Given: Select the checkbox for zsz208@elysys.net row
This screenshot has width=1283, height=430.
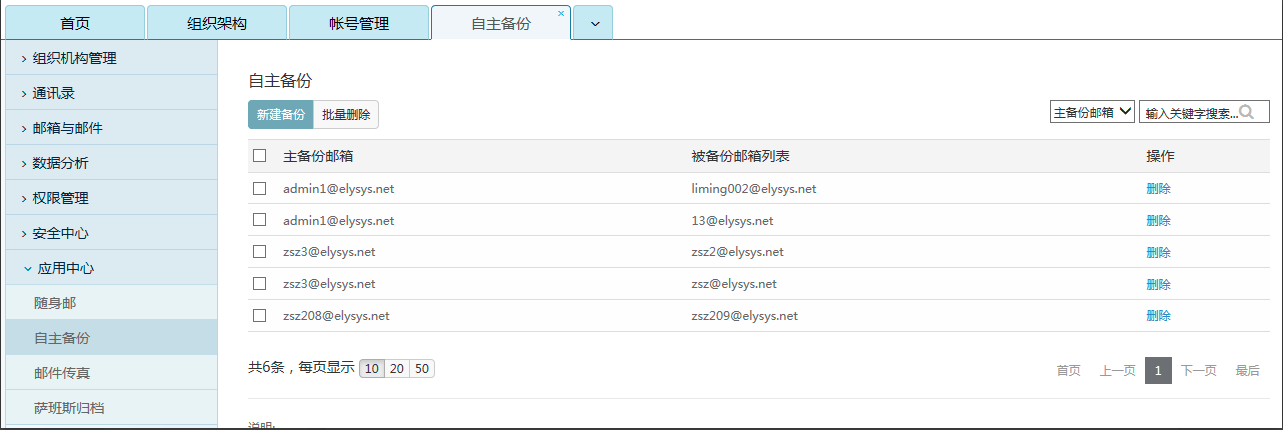Looking at the screenshot, I should [x=260, y=316].
